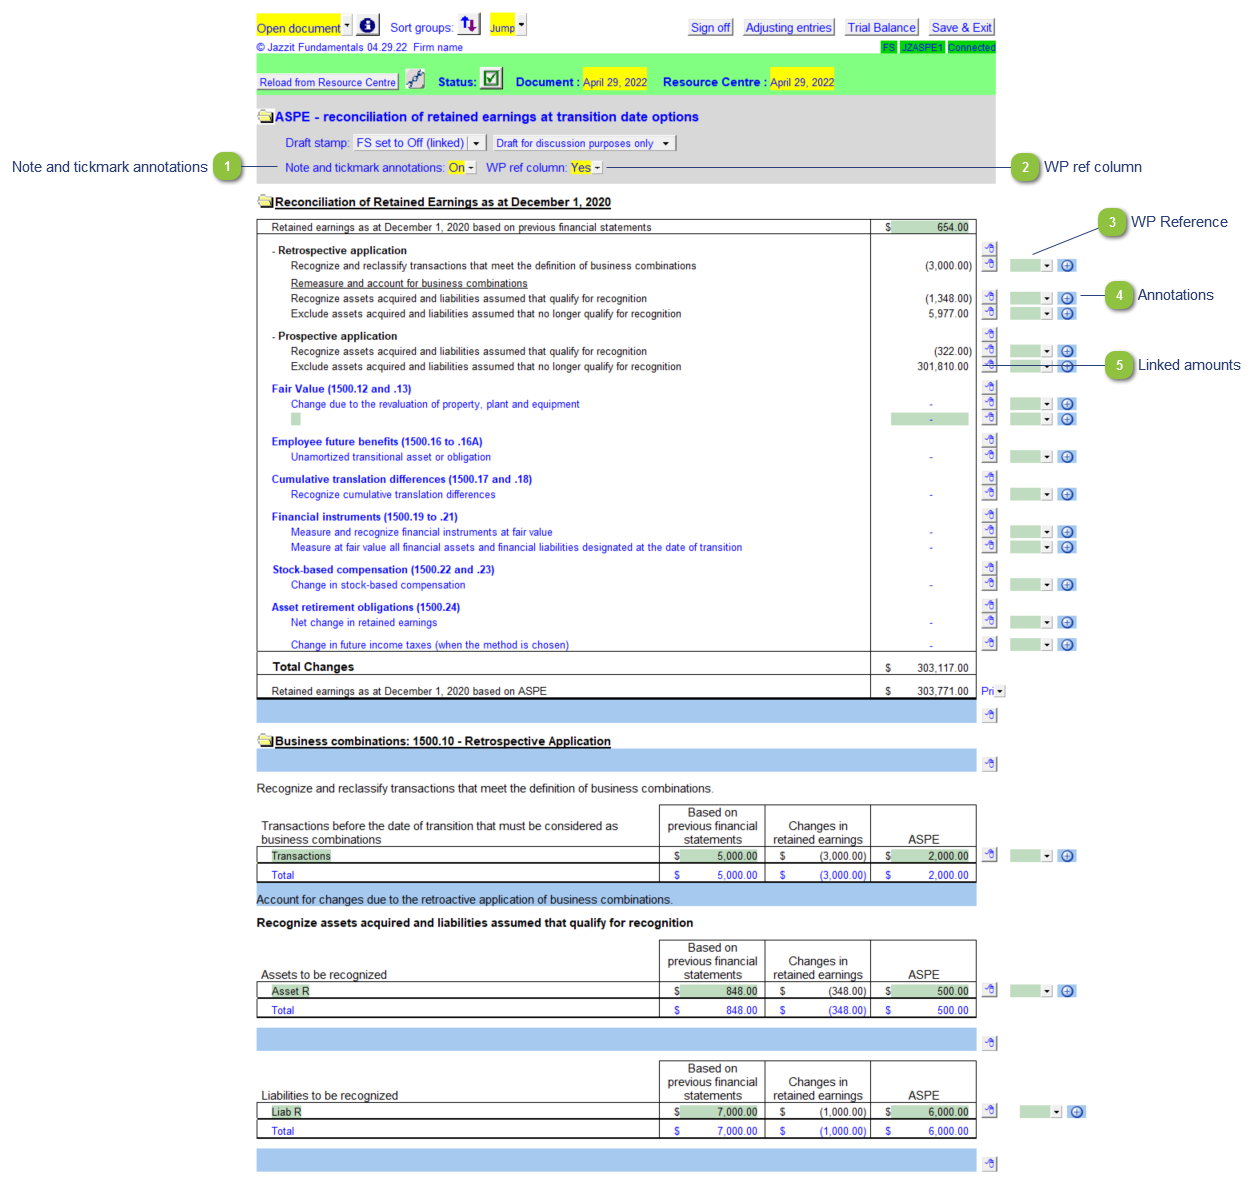Viewport: 1257px width, 1181px height.
Task: Click the 6,000.00 ASPE input cell
Action: 930,1112
